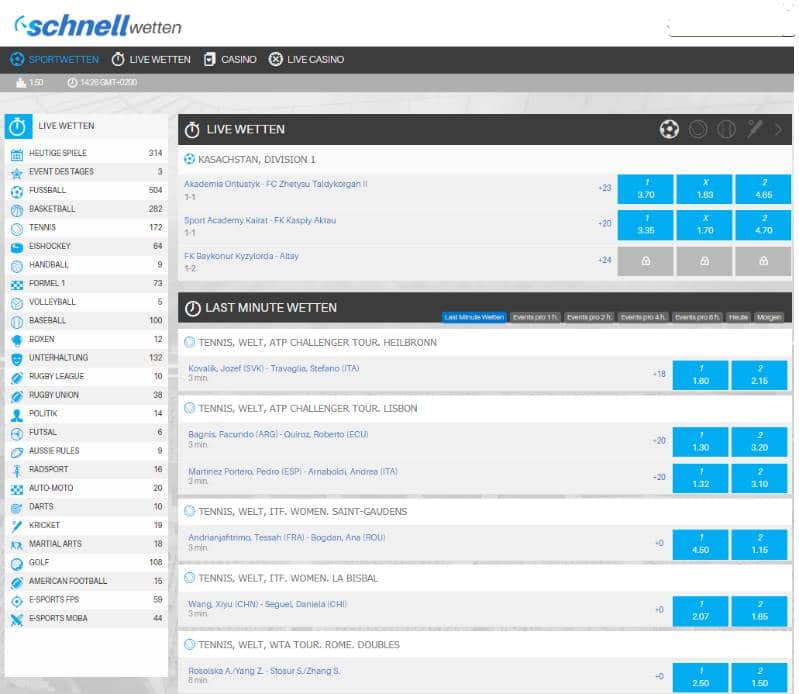Select the Events pro 1h tab
Screen dimensions: 799x694
[535, 317]
